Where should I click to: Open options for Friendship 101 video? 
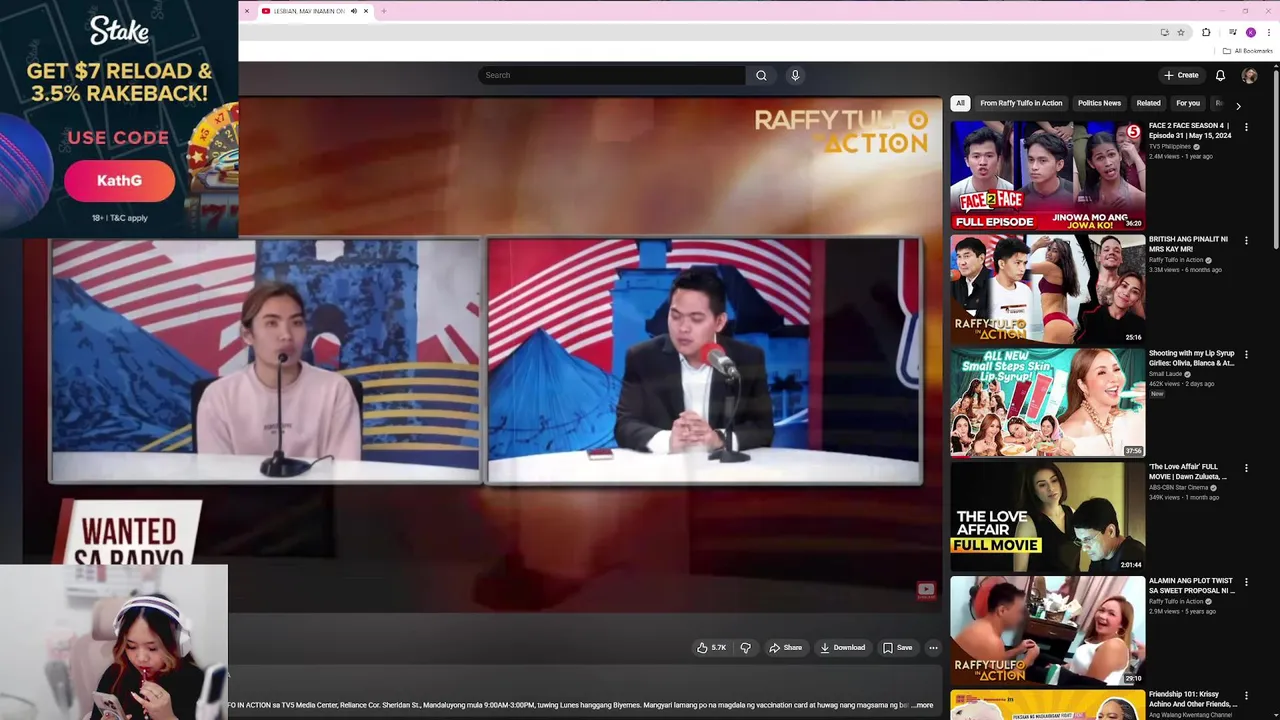coord(1246,695)
